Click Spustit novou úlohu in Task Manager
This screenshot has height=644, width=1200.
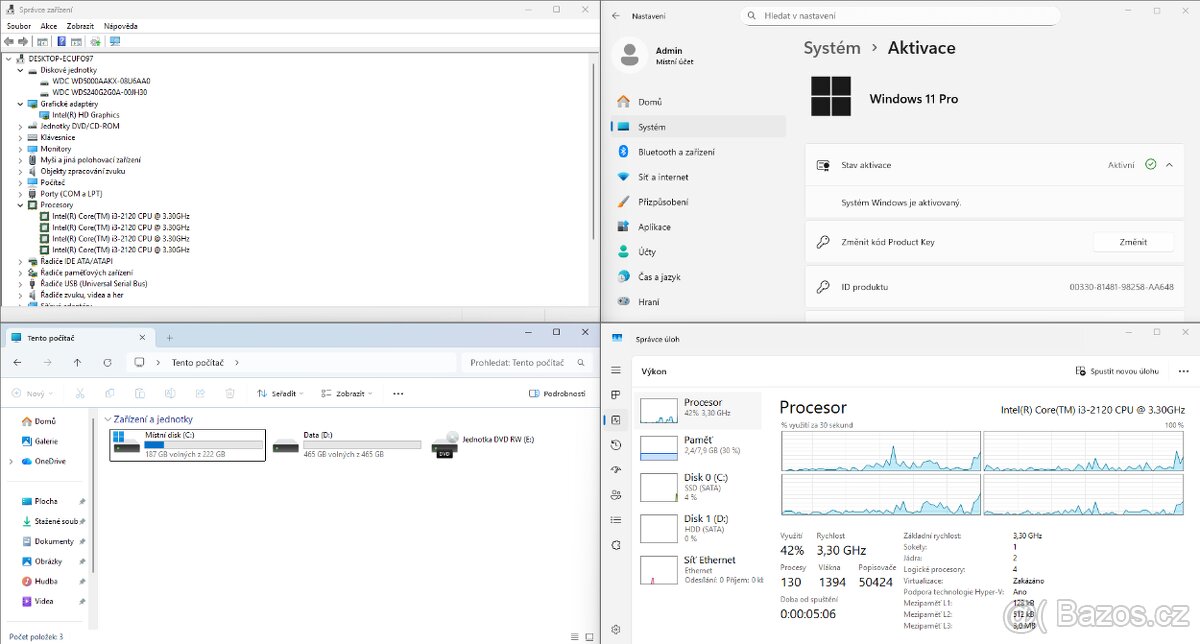click(1120, 371)
